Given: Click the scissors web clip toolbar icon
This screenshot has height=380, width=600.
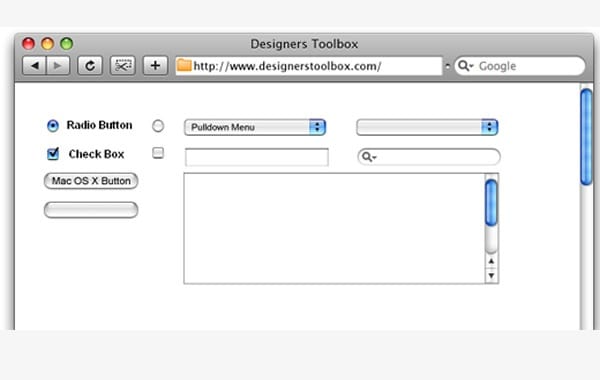Looking at the screenshot, I should tap(122, 66).
